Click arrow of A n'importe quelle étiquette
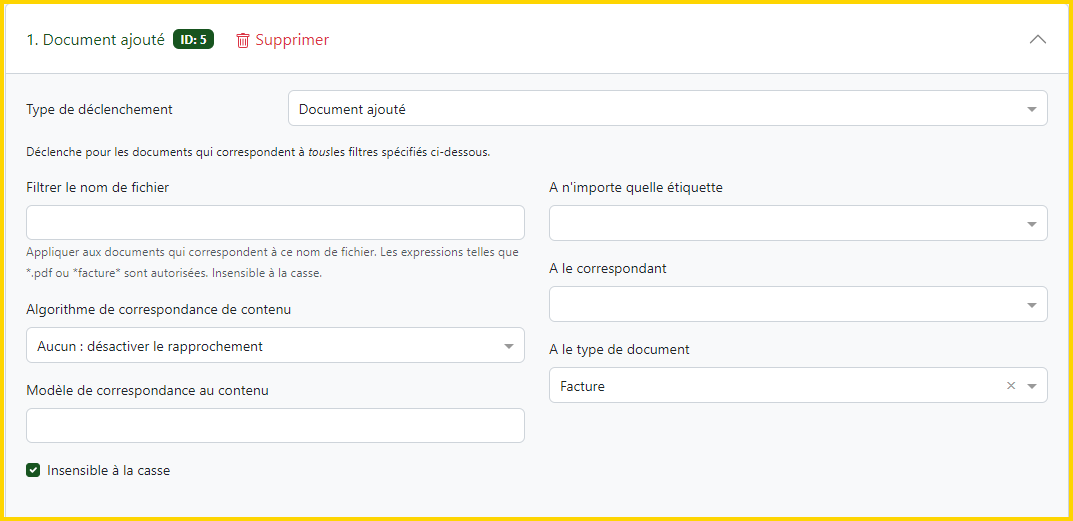The height and width of the screenshot is (521, 1073). coord(1032,224)
